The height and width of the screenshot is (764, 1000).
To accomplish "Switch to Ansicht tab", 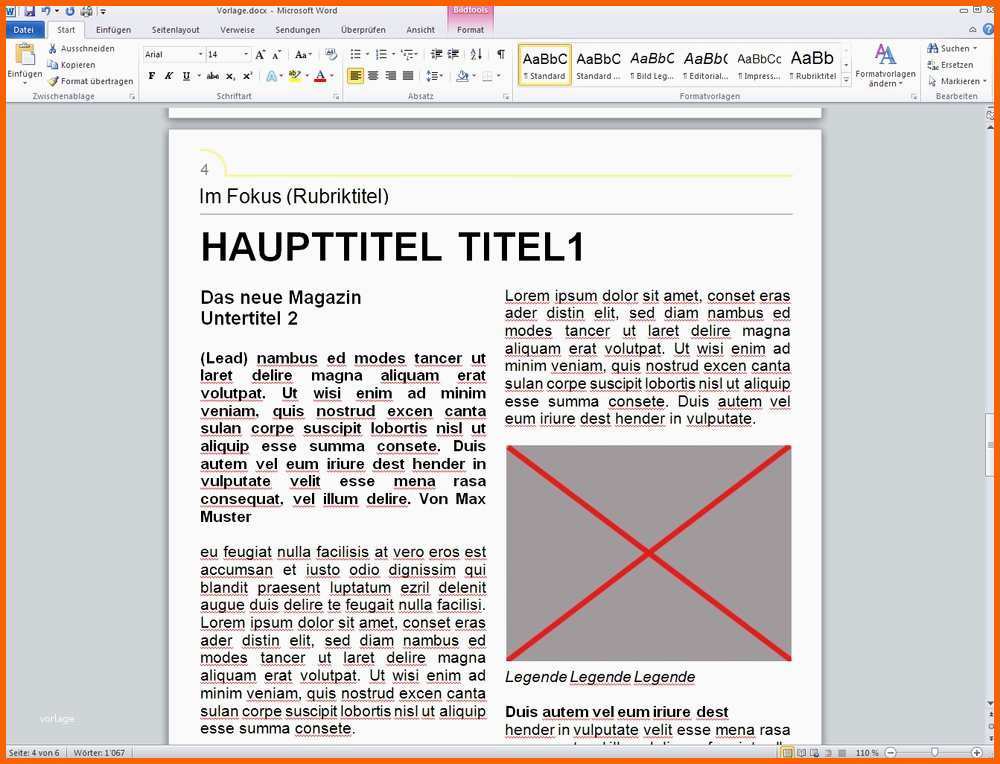I will [x=420, y=29].
